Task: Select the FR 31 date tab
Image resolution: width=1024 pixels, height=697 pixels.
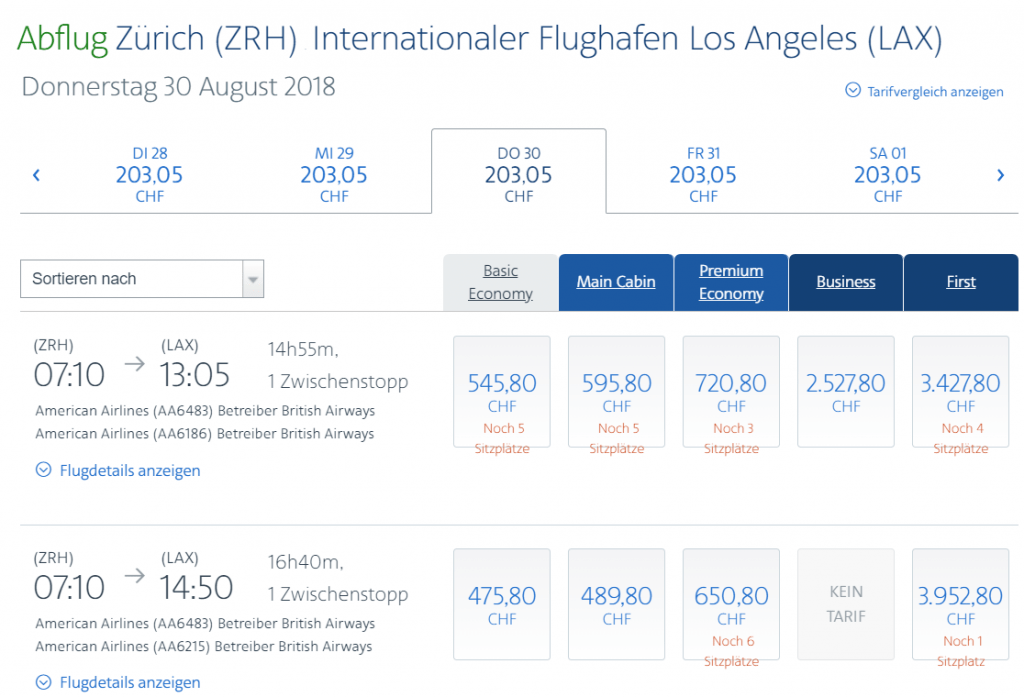Action: coord(703,175)
